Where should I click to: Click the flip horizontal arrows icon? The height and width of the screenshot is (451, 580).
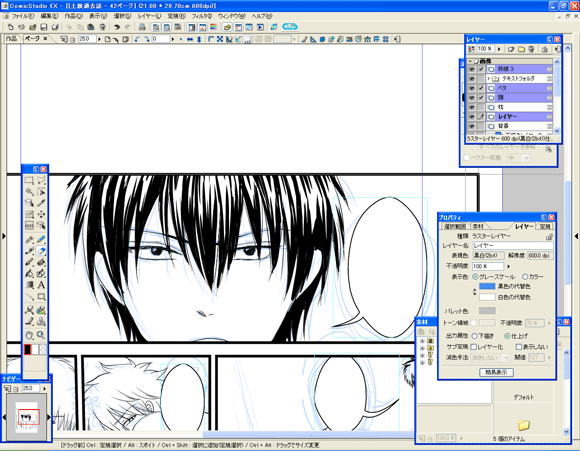tap(190, 39)
